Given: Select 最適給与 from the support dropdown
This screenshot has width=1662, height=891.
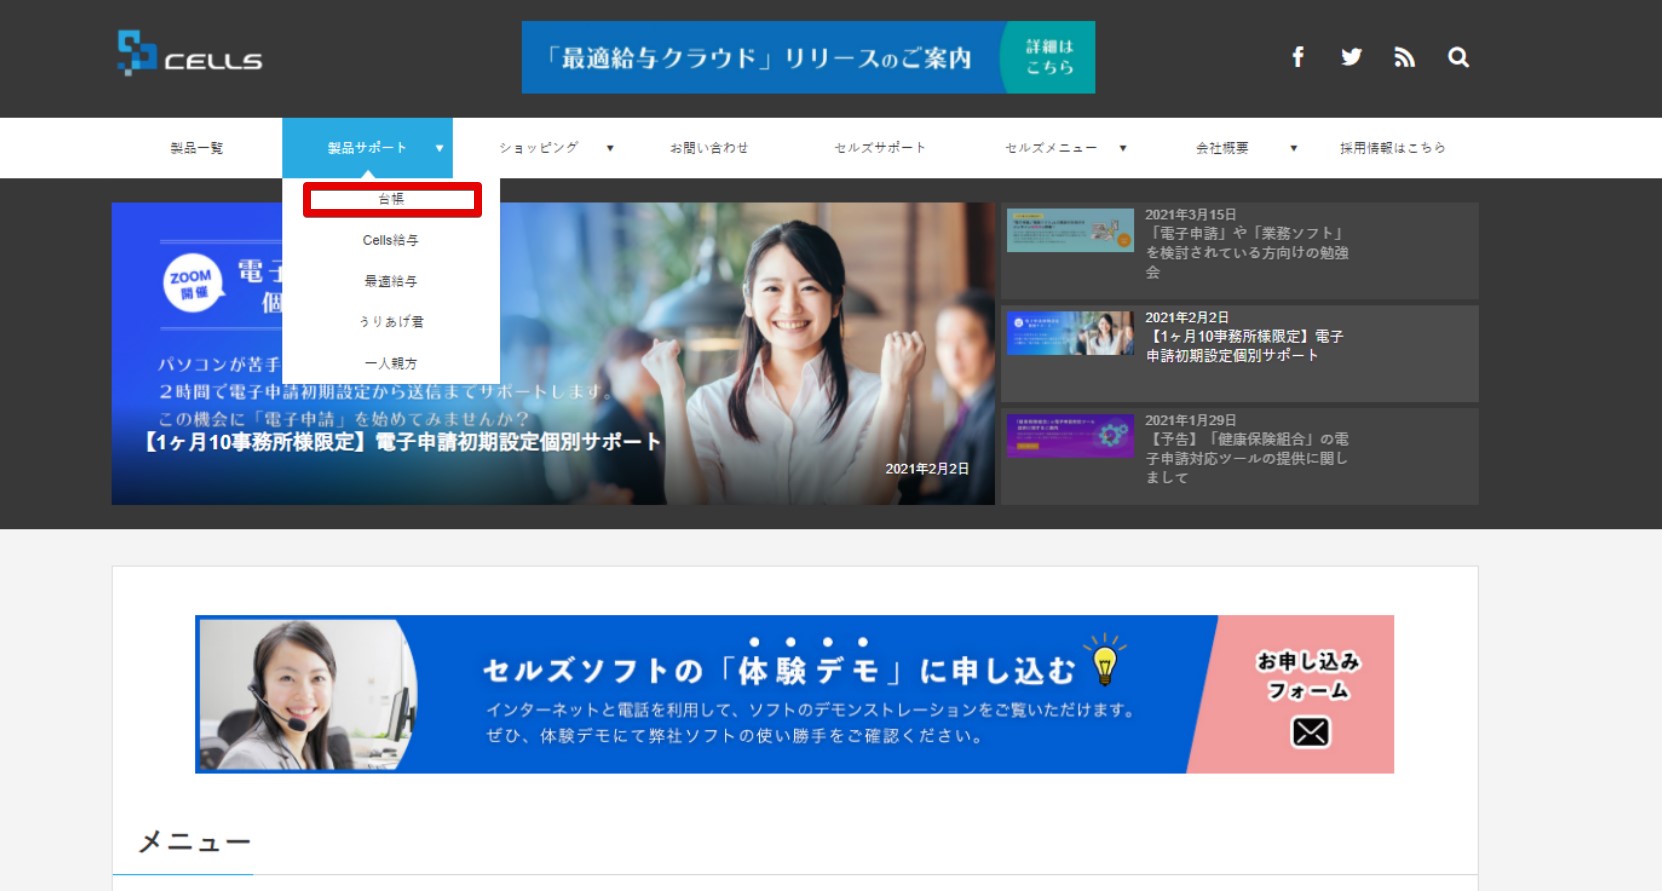Looking at the screenshot, I should [x=391, y=281].
